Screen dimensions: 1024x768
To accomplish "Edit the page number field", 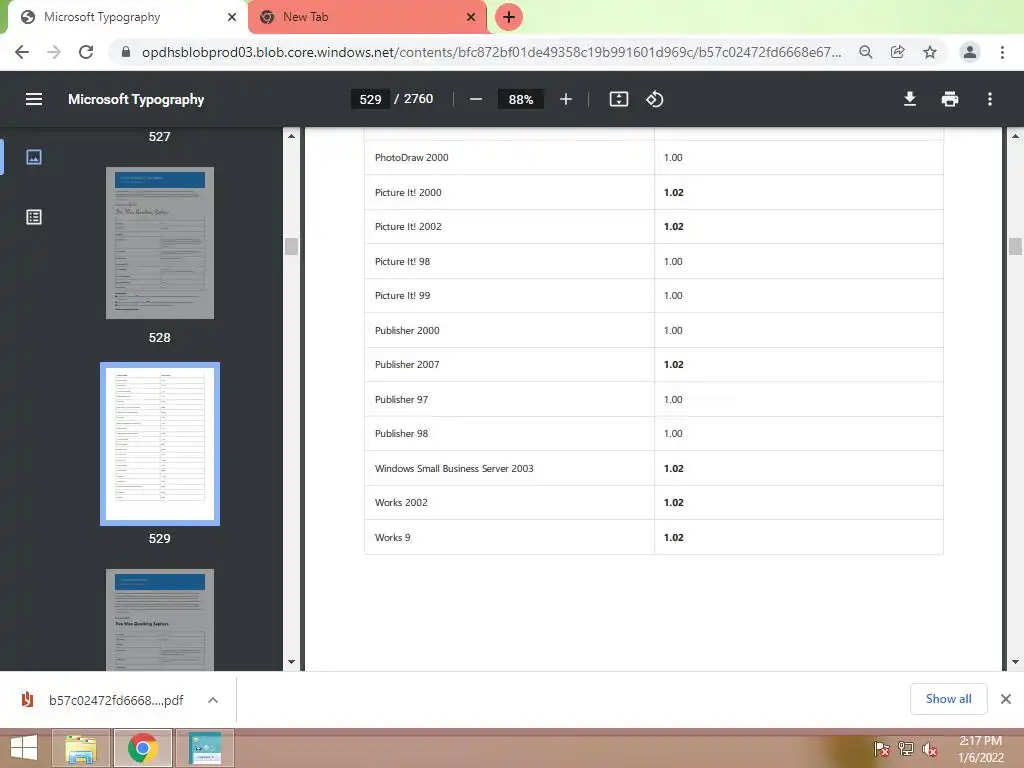I will pos(370,99).
